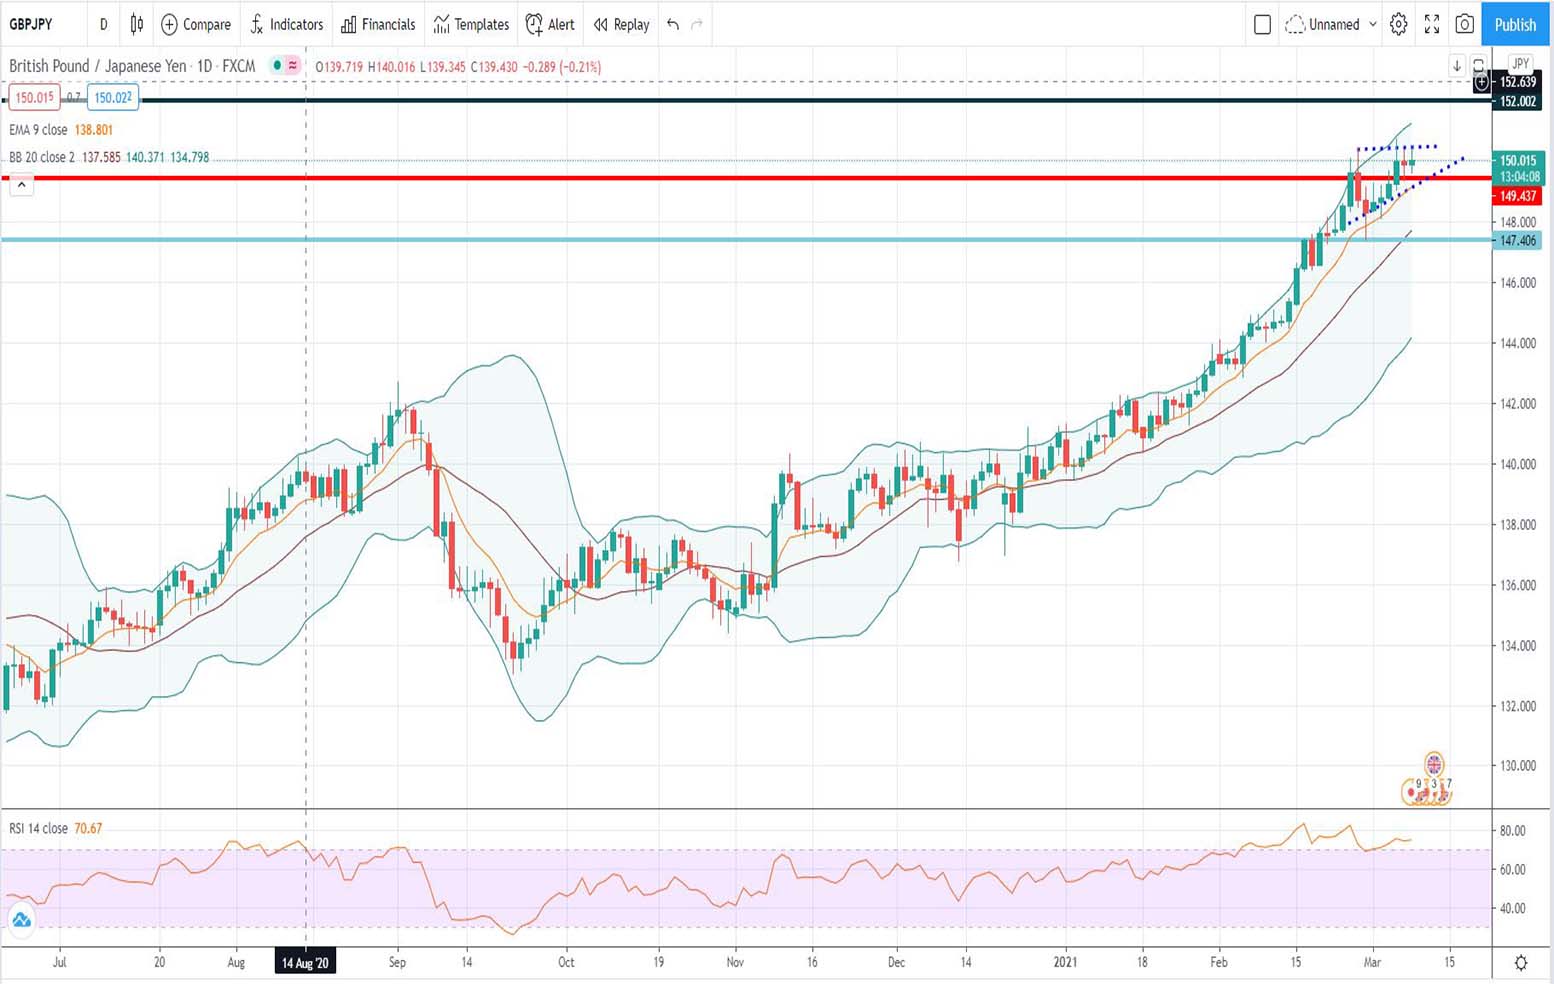This screenshot has width=1554, height=984.
Task: Open the Financials panel
Action: click(378, 25)
